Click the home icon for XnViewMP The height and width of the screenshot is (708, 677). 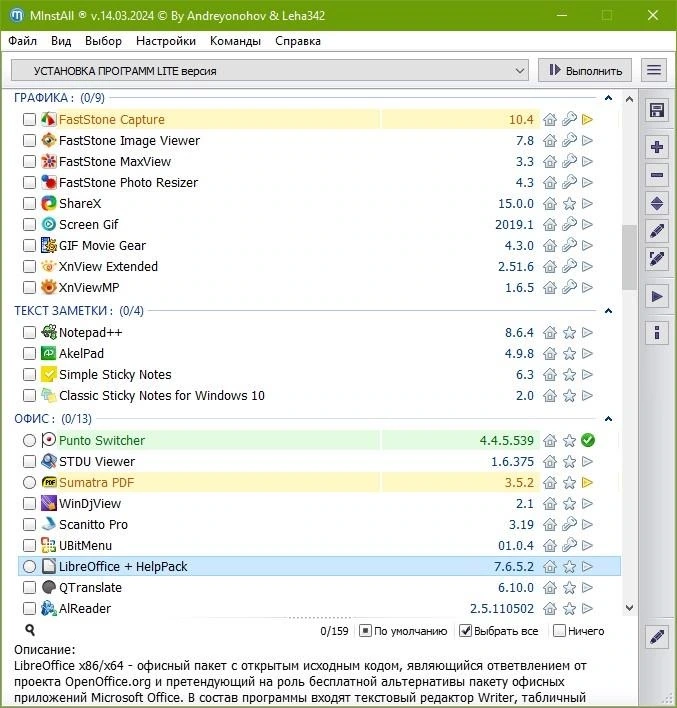pyautogui.click(x=550, y=288)
